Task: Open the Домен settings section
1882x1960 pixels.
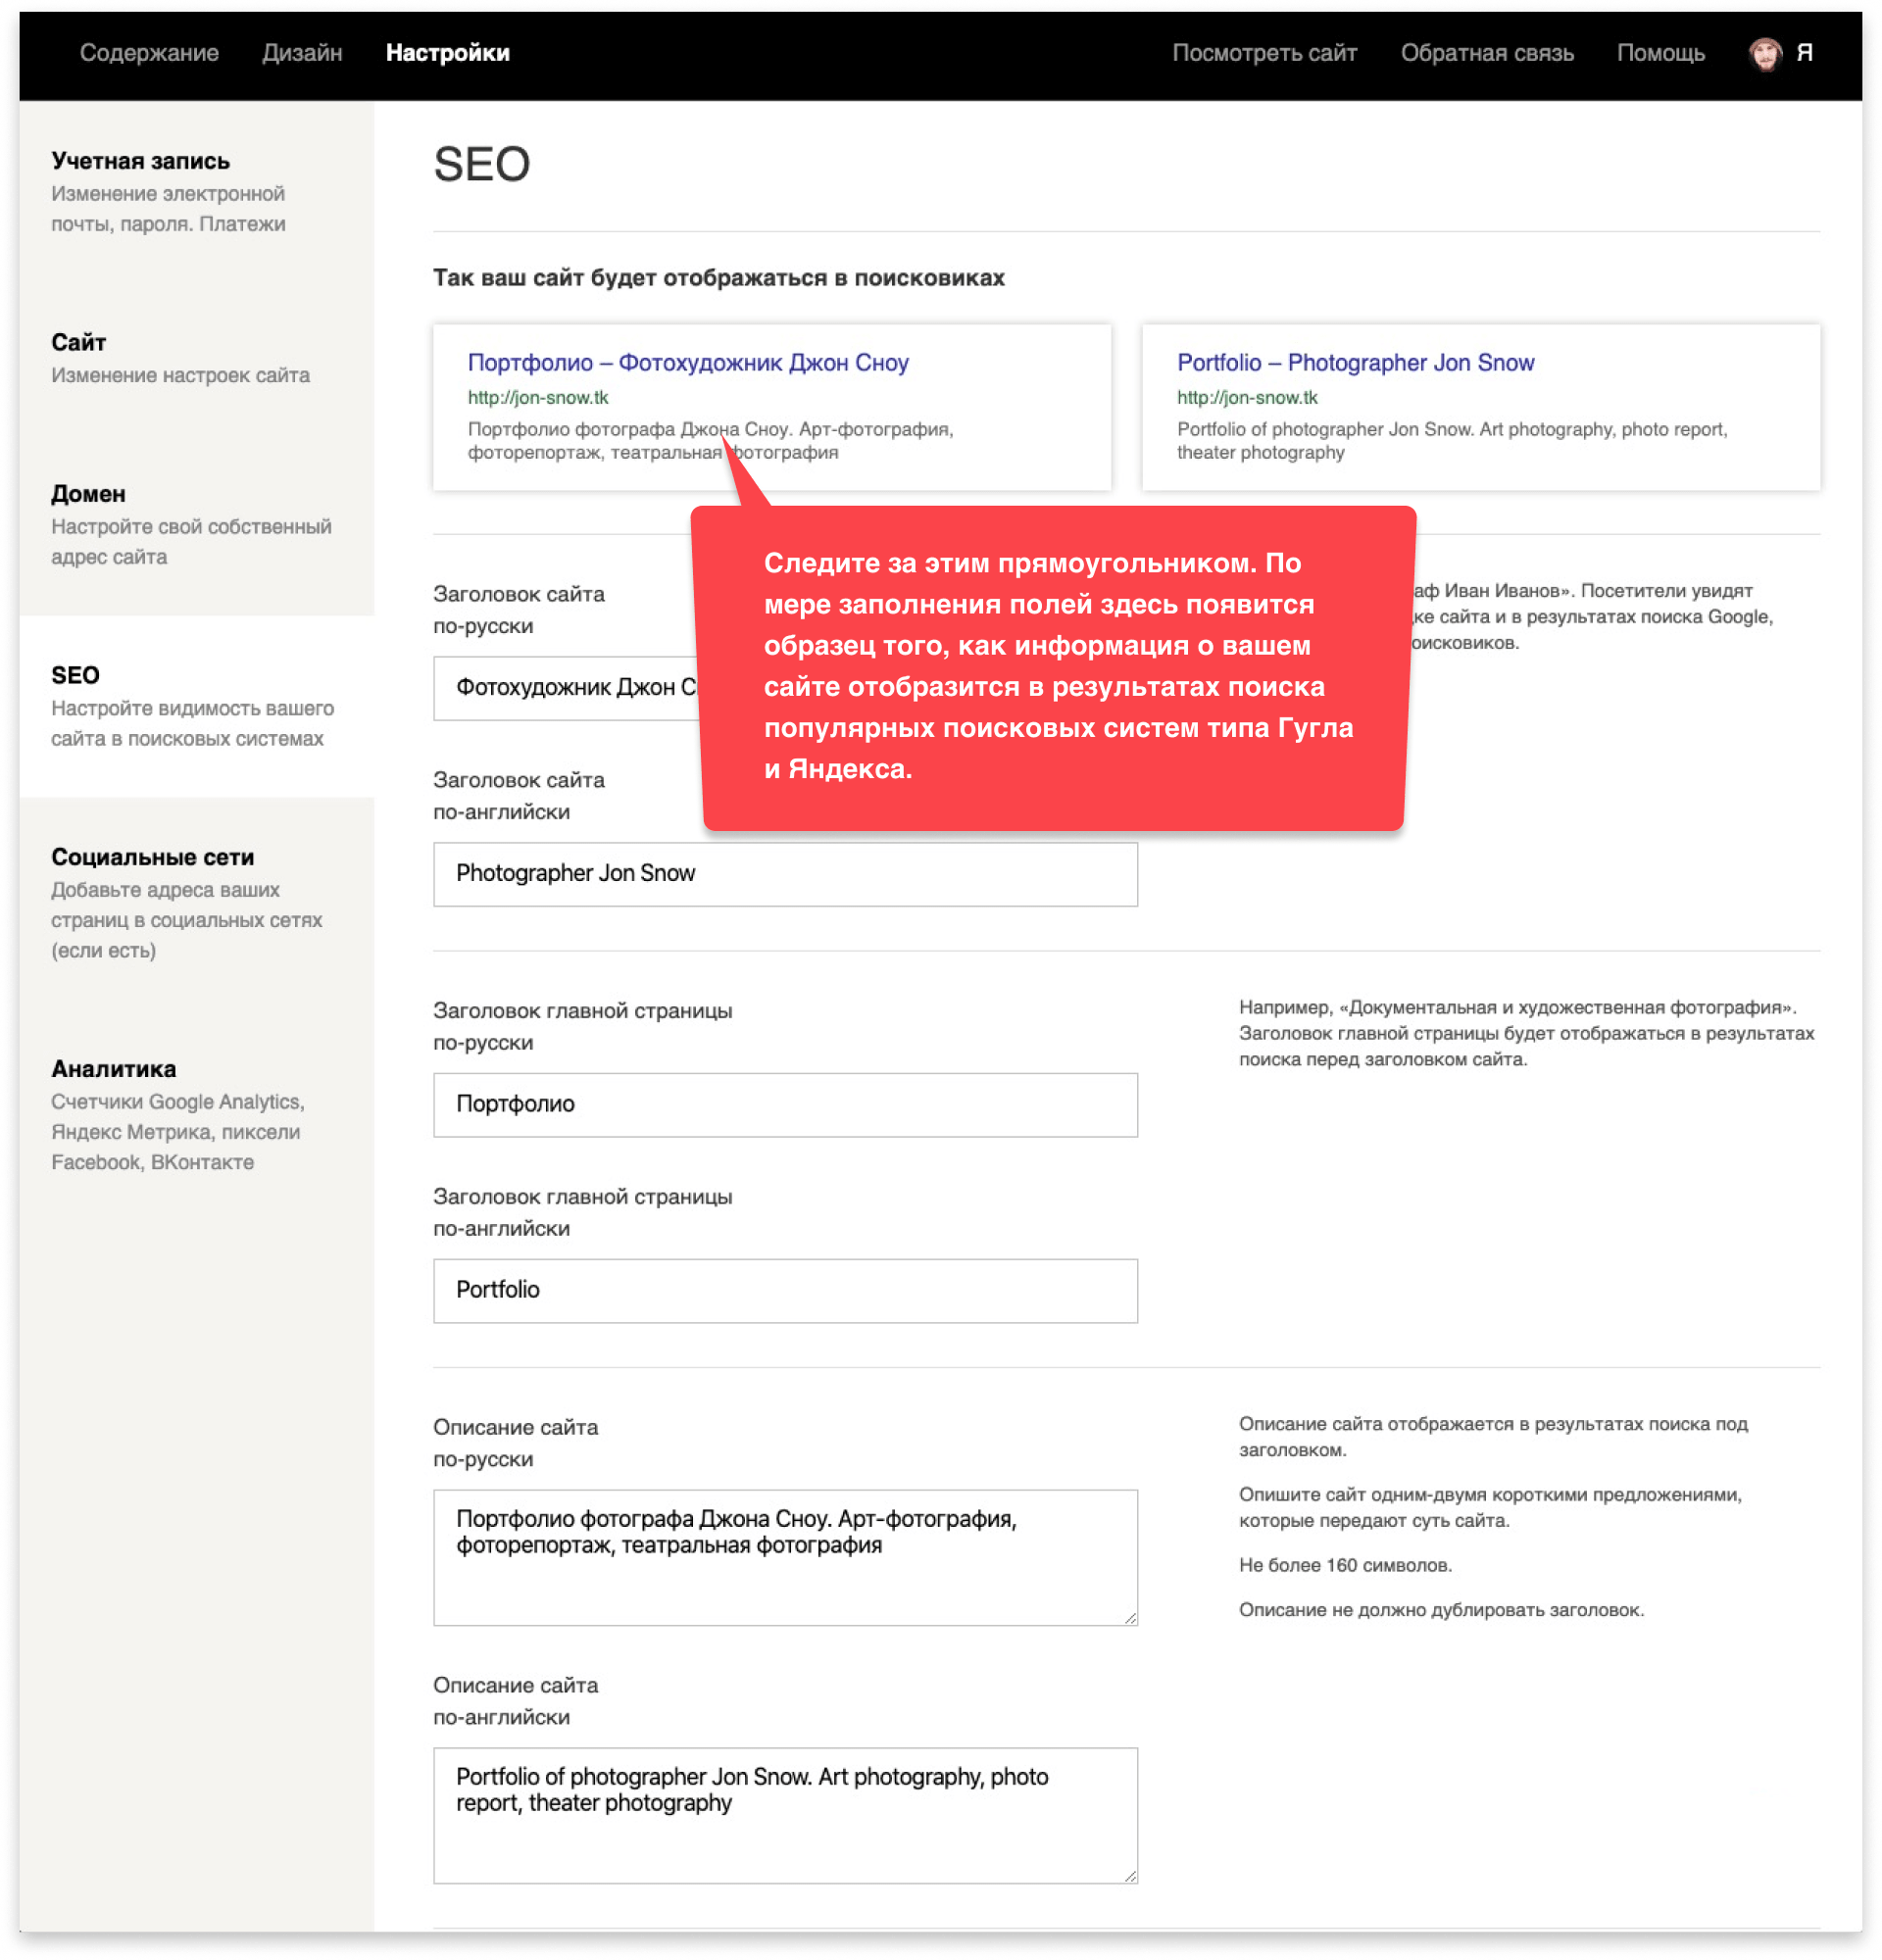Action: pyautogui.click(x=88, y=494)
